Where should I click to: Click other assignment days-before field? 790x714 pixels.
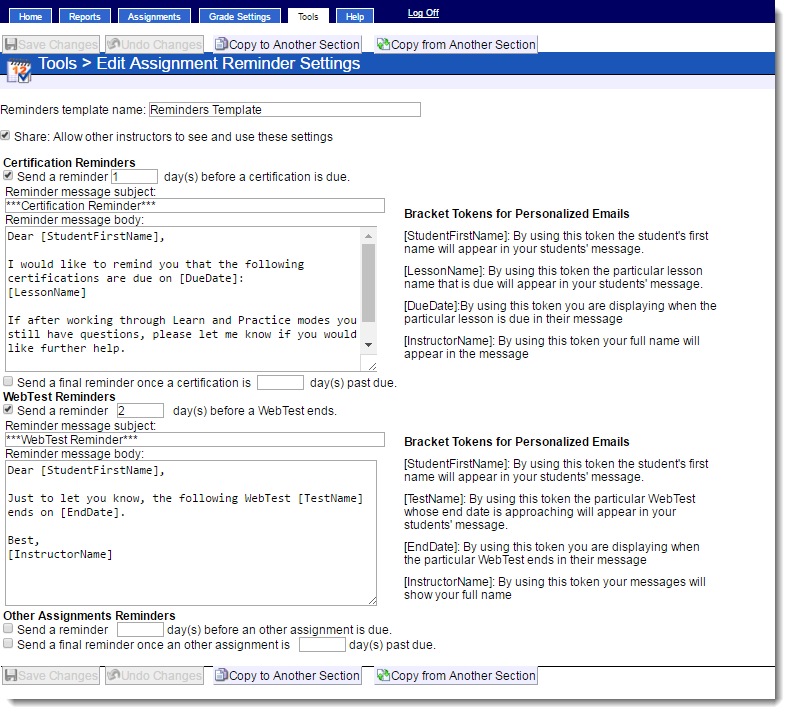[140, 630]
